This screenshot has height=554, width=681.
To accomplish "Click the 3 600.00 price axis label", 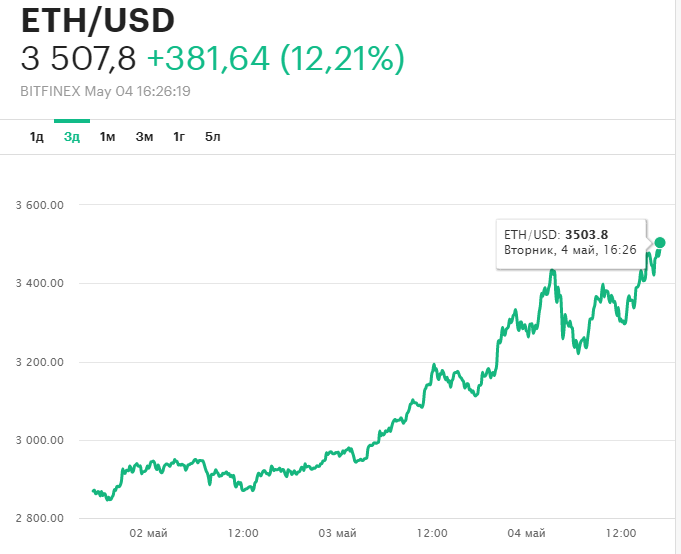I will coord(40,205).
